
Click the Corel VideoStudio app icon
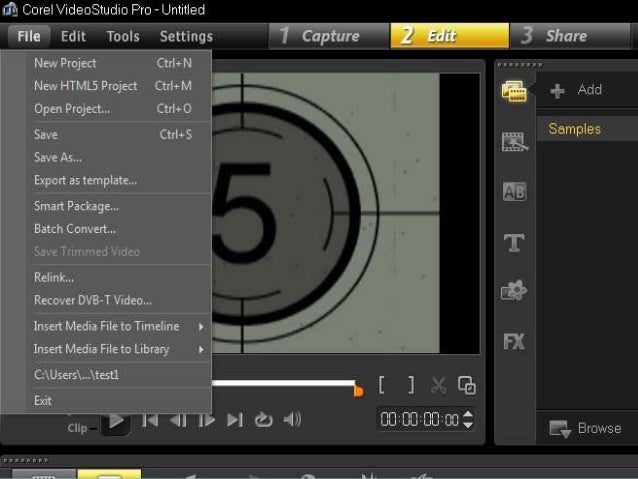9,9
